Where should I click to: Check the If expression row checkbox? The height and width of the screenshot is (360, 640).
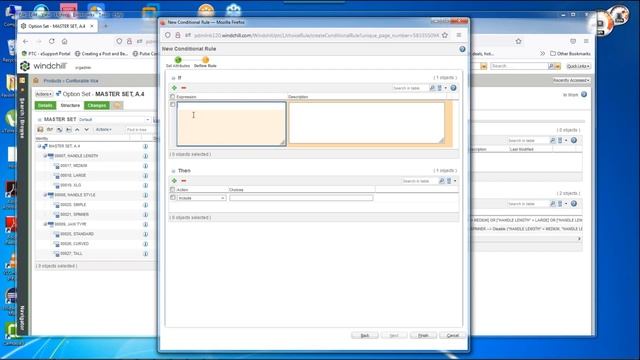pyautogui.click(x=172, y=104)
